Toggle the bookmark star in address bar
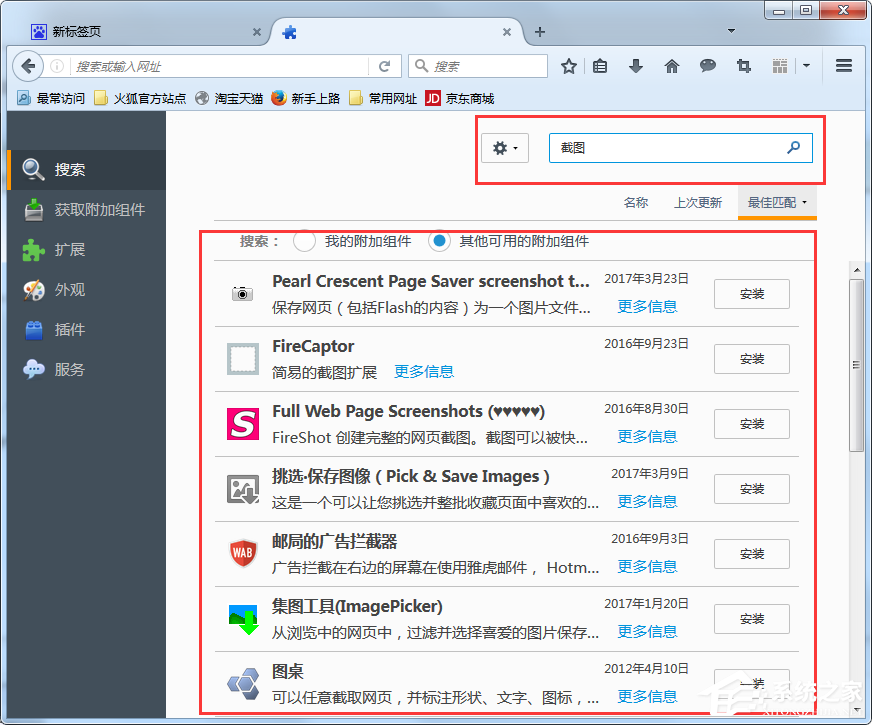This screenshot has width=872, height=725. click(568, 65)
